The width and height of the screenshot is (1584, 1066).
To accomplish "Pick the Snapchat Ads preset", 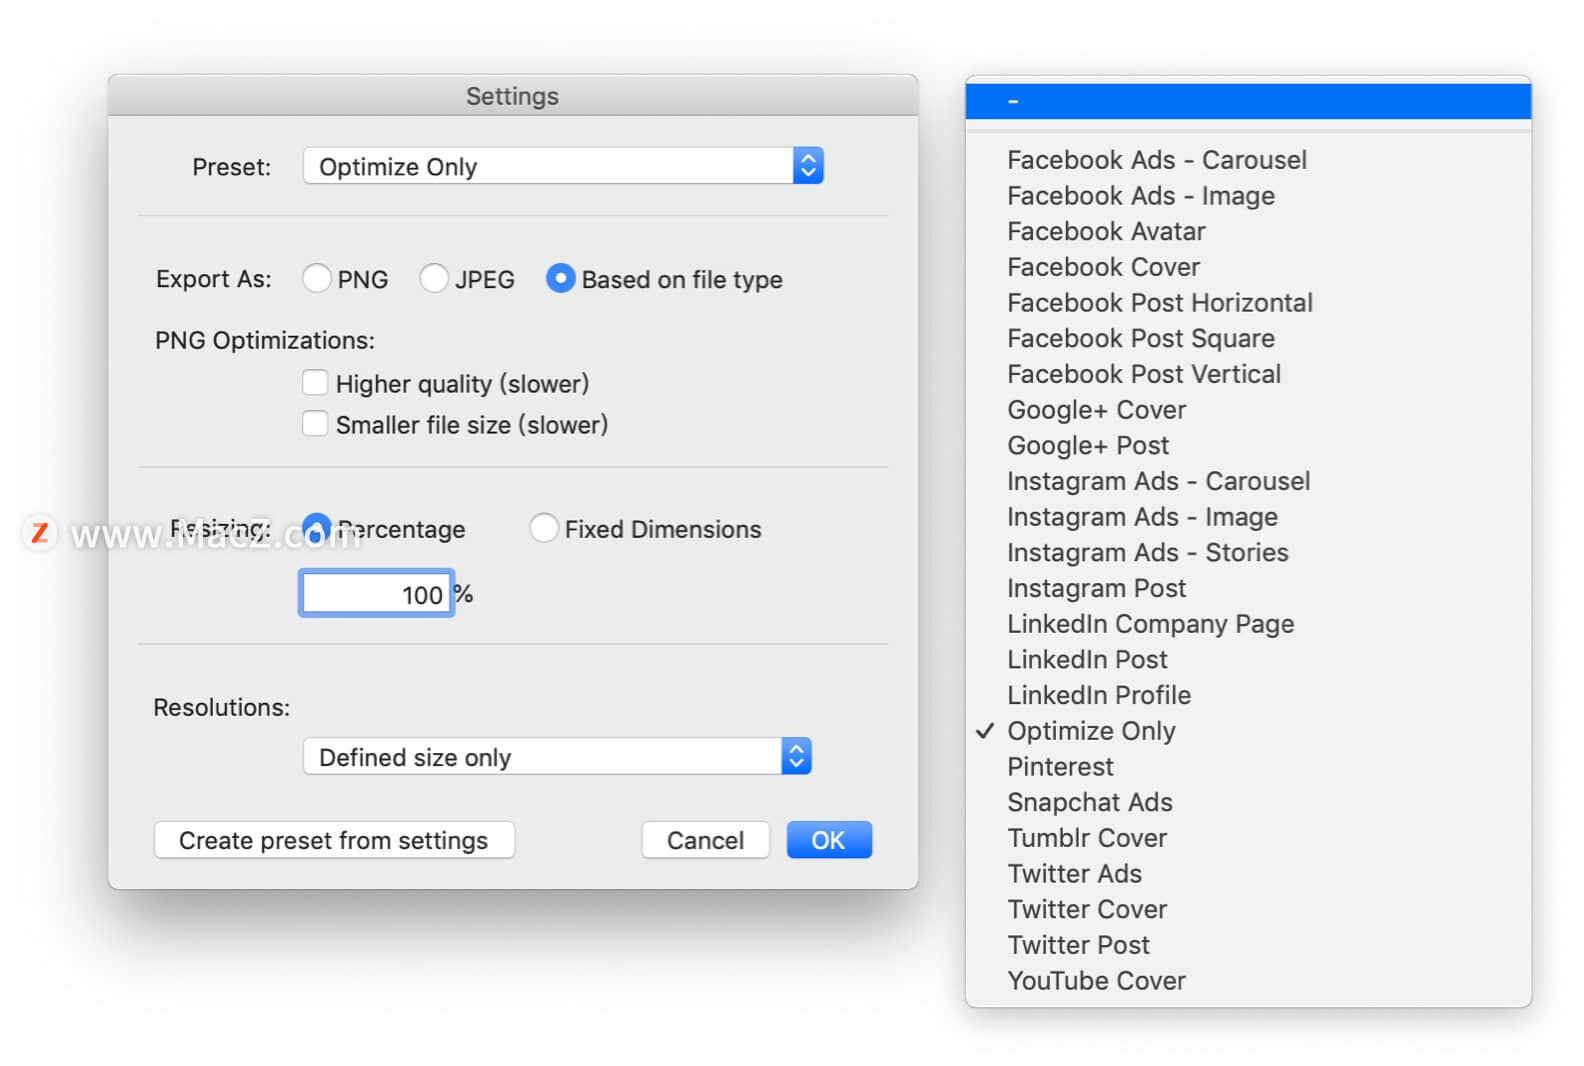I will pyautogui.click(x=1248, y=802).
